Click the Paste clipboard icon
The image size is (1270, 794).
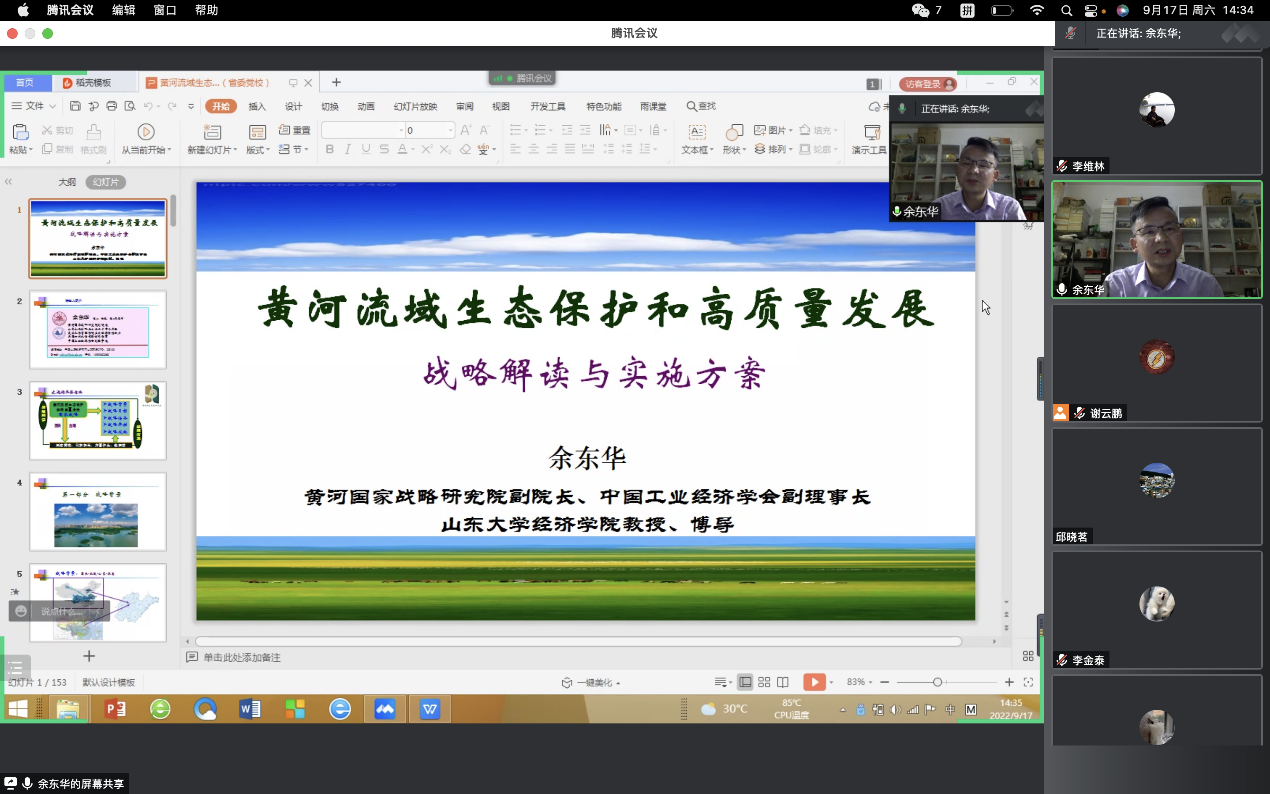pyautogui.click(x=19, y=132)
